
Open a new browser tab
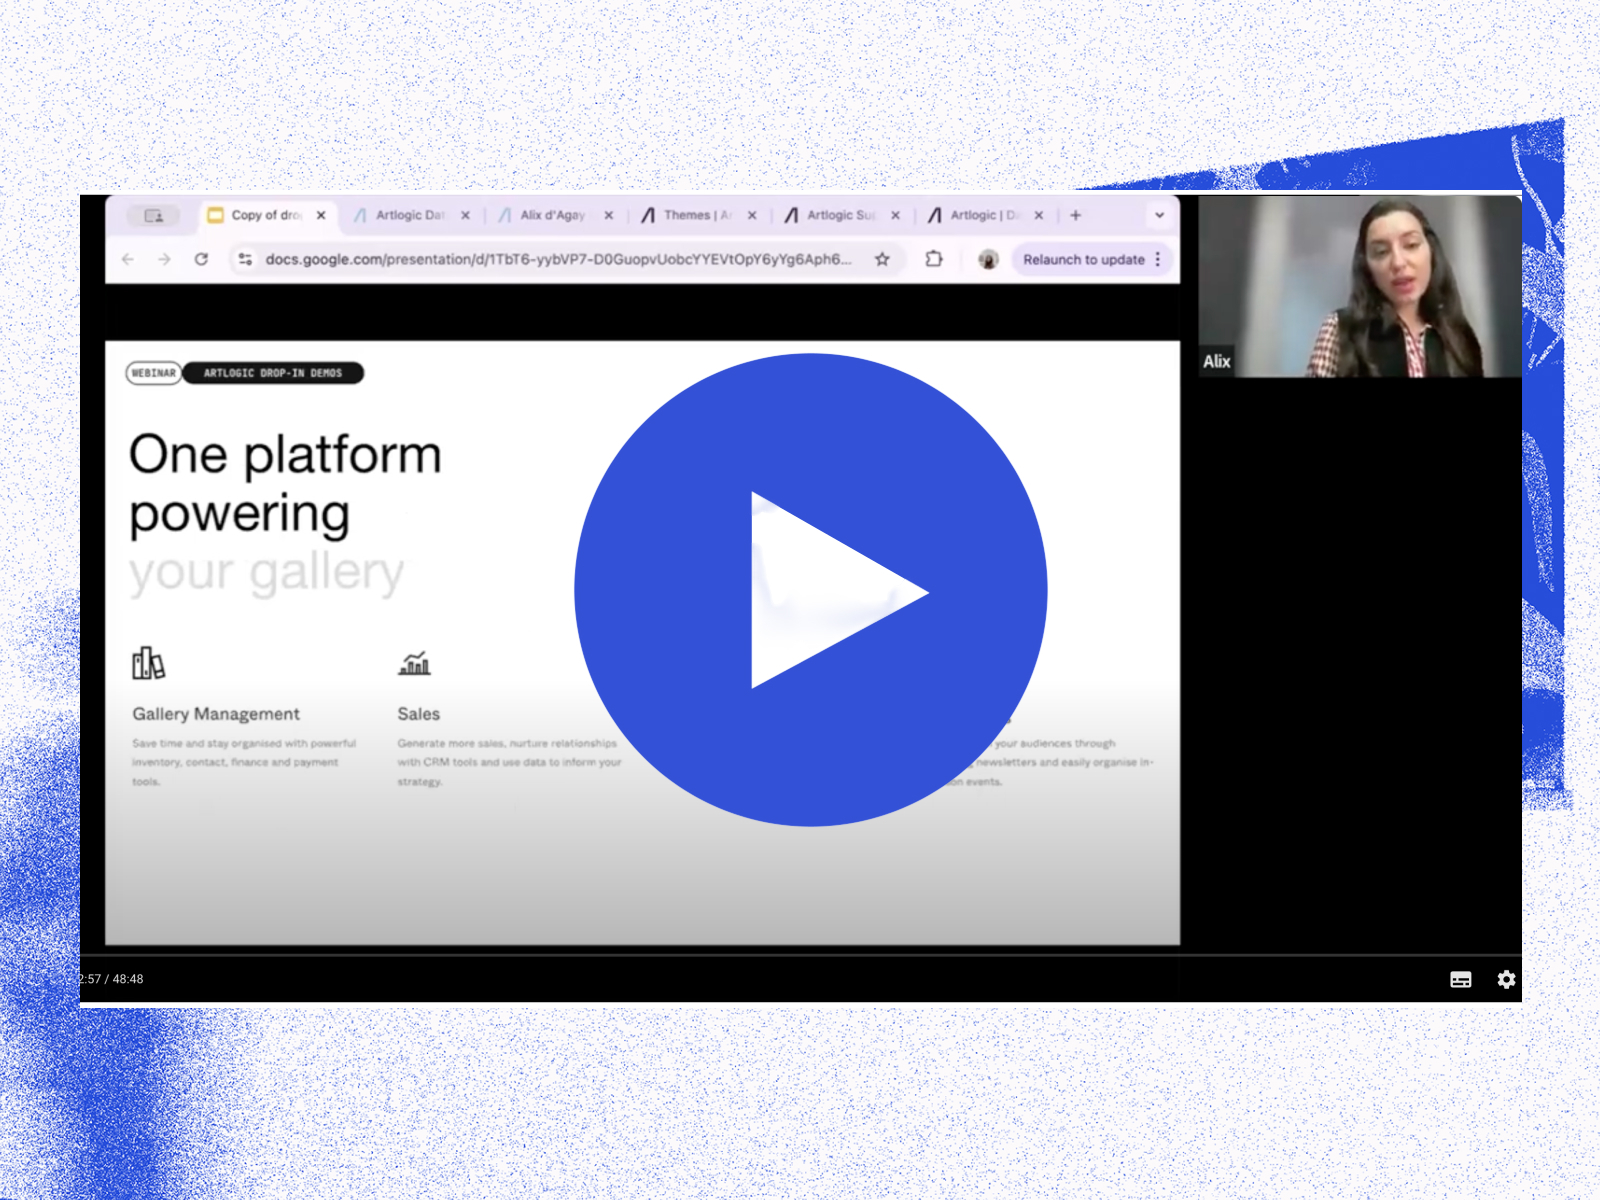coord(1076,215)
